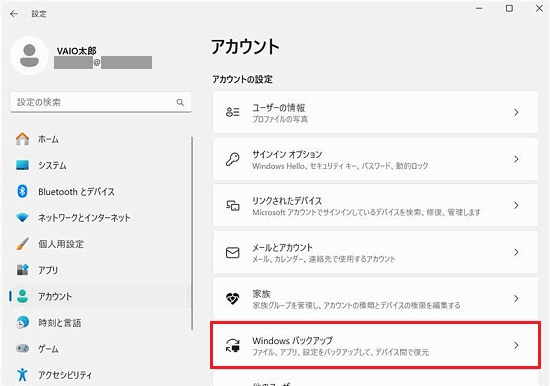This screenshot has width=550, height=386.
Task: Click the アカウントの設定 section heading
Action: pyautogui.click(x=242, y=79)
